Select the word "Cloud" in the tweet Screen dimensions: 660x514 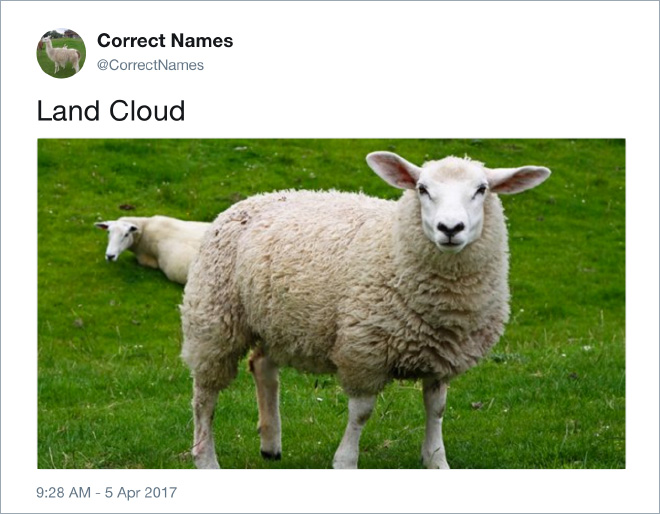[x=147, y=111]
